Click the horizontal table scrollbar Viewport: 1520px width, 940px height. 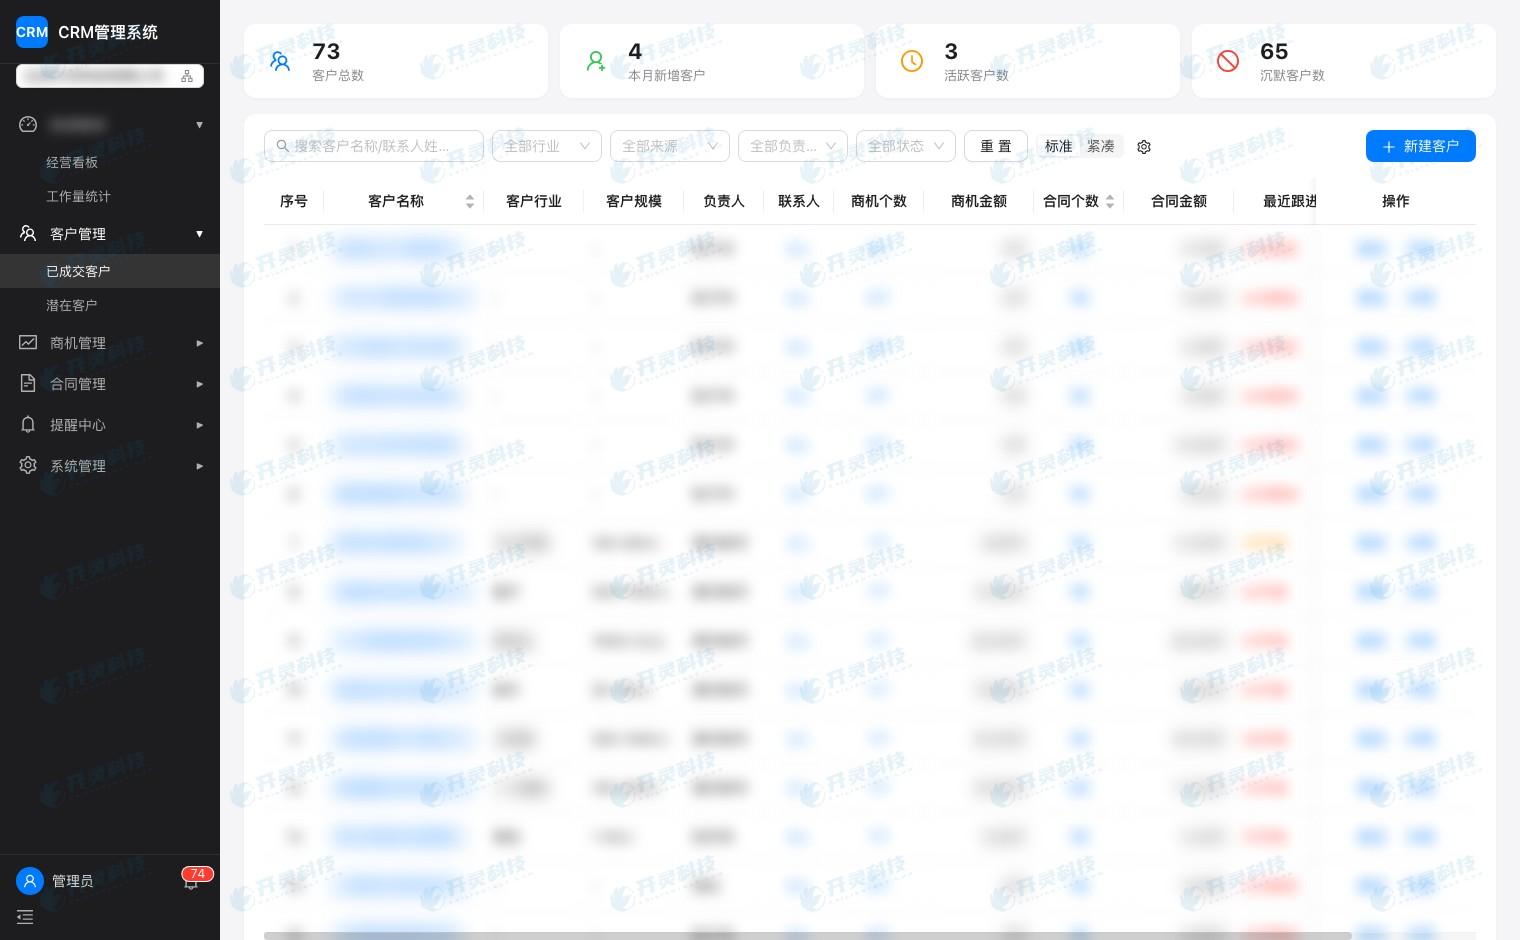tap(808, 935)
